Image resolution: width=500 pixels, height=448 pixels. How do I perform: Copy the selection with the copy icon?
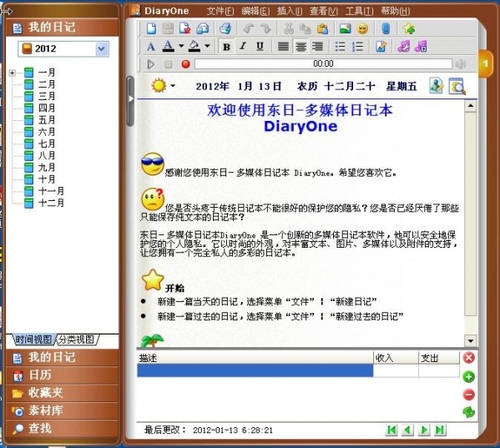point(305,29)
